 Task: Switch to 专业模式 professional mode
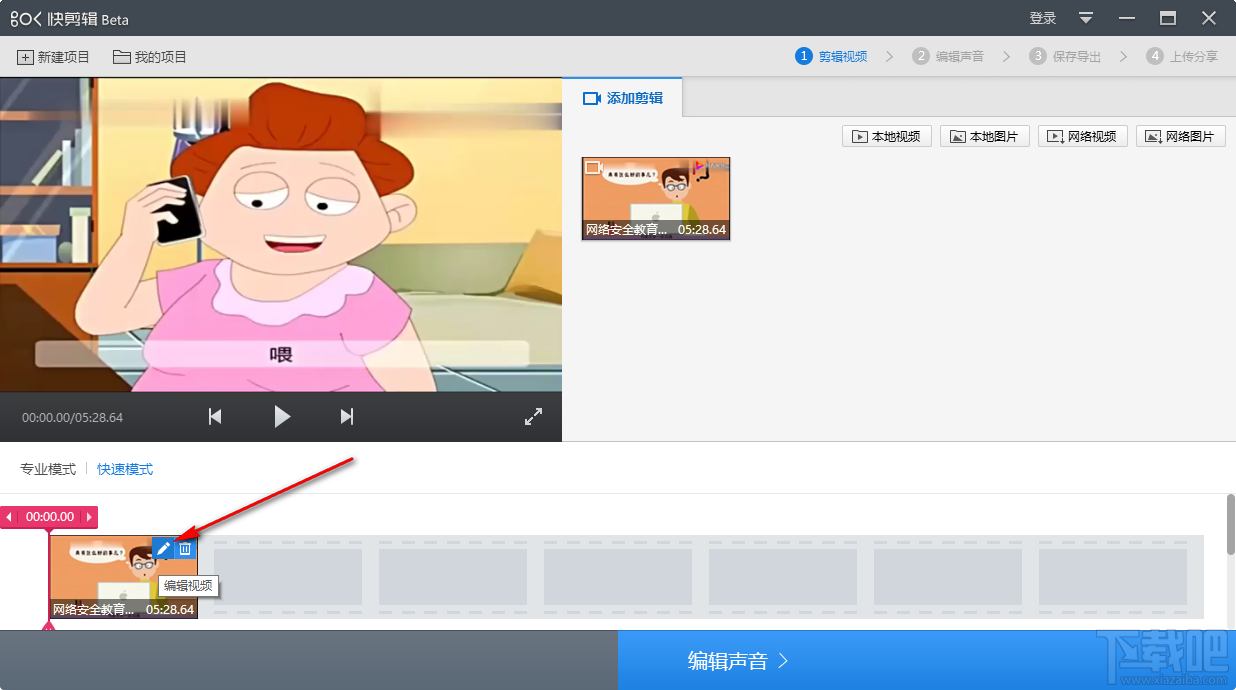point(48,469)
